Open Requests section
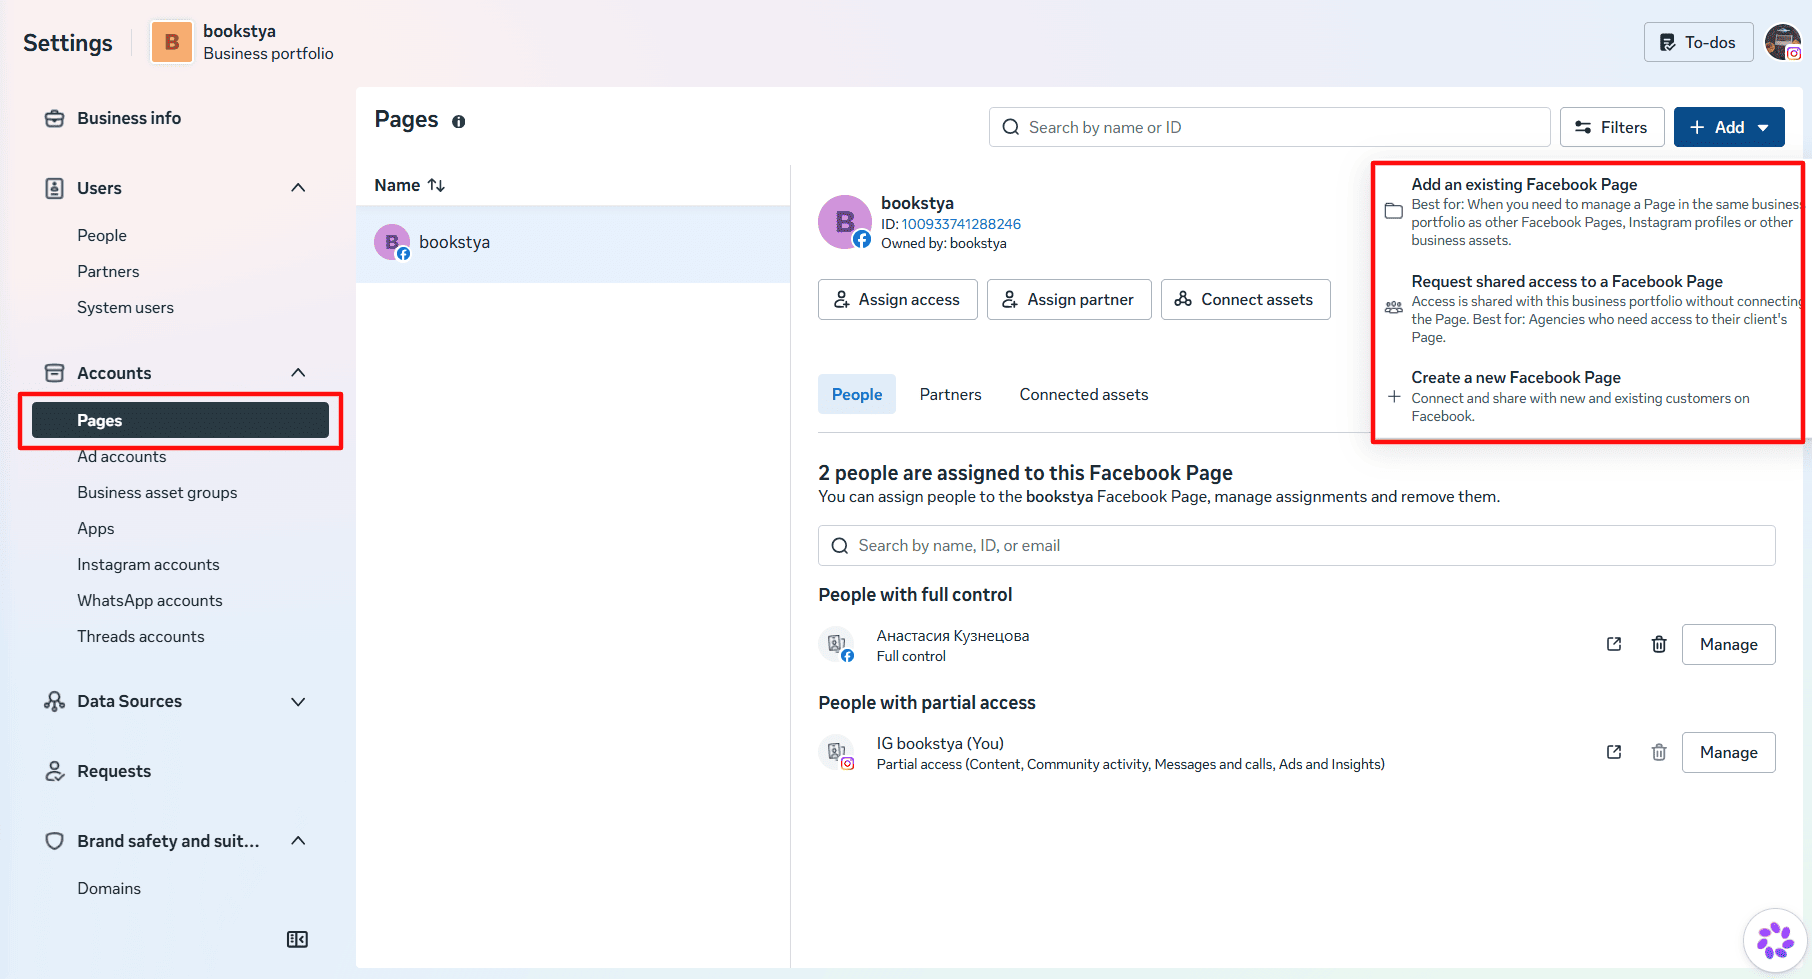Image resolution: width=1812 pixels, height=979 pixels. point(114,771)
